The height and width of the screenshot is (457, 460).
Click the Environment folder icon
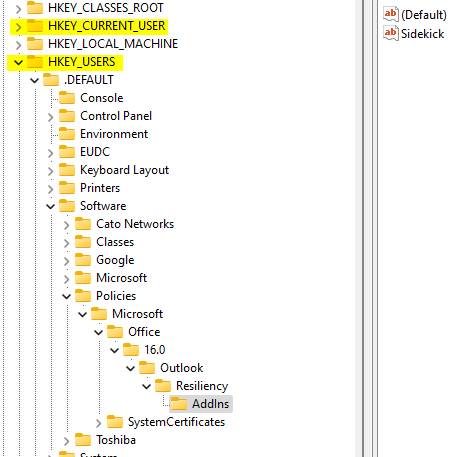tap(67, 133)
